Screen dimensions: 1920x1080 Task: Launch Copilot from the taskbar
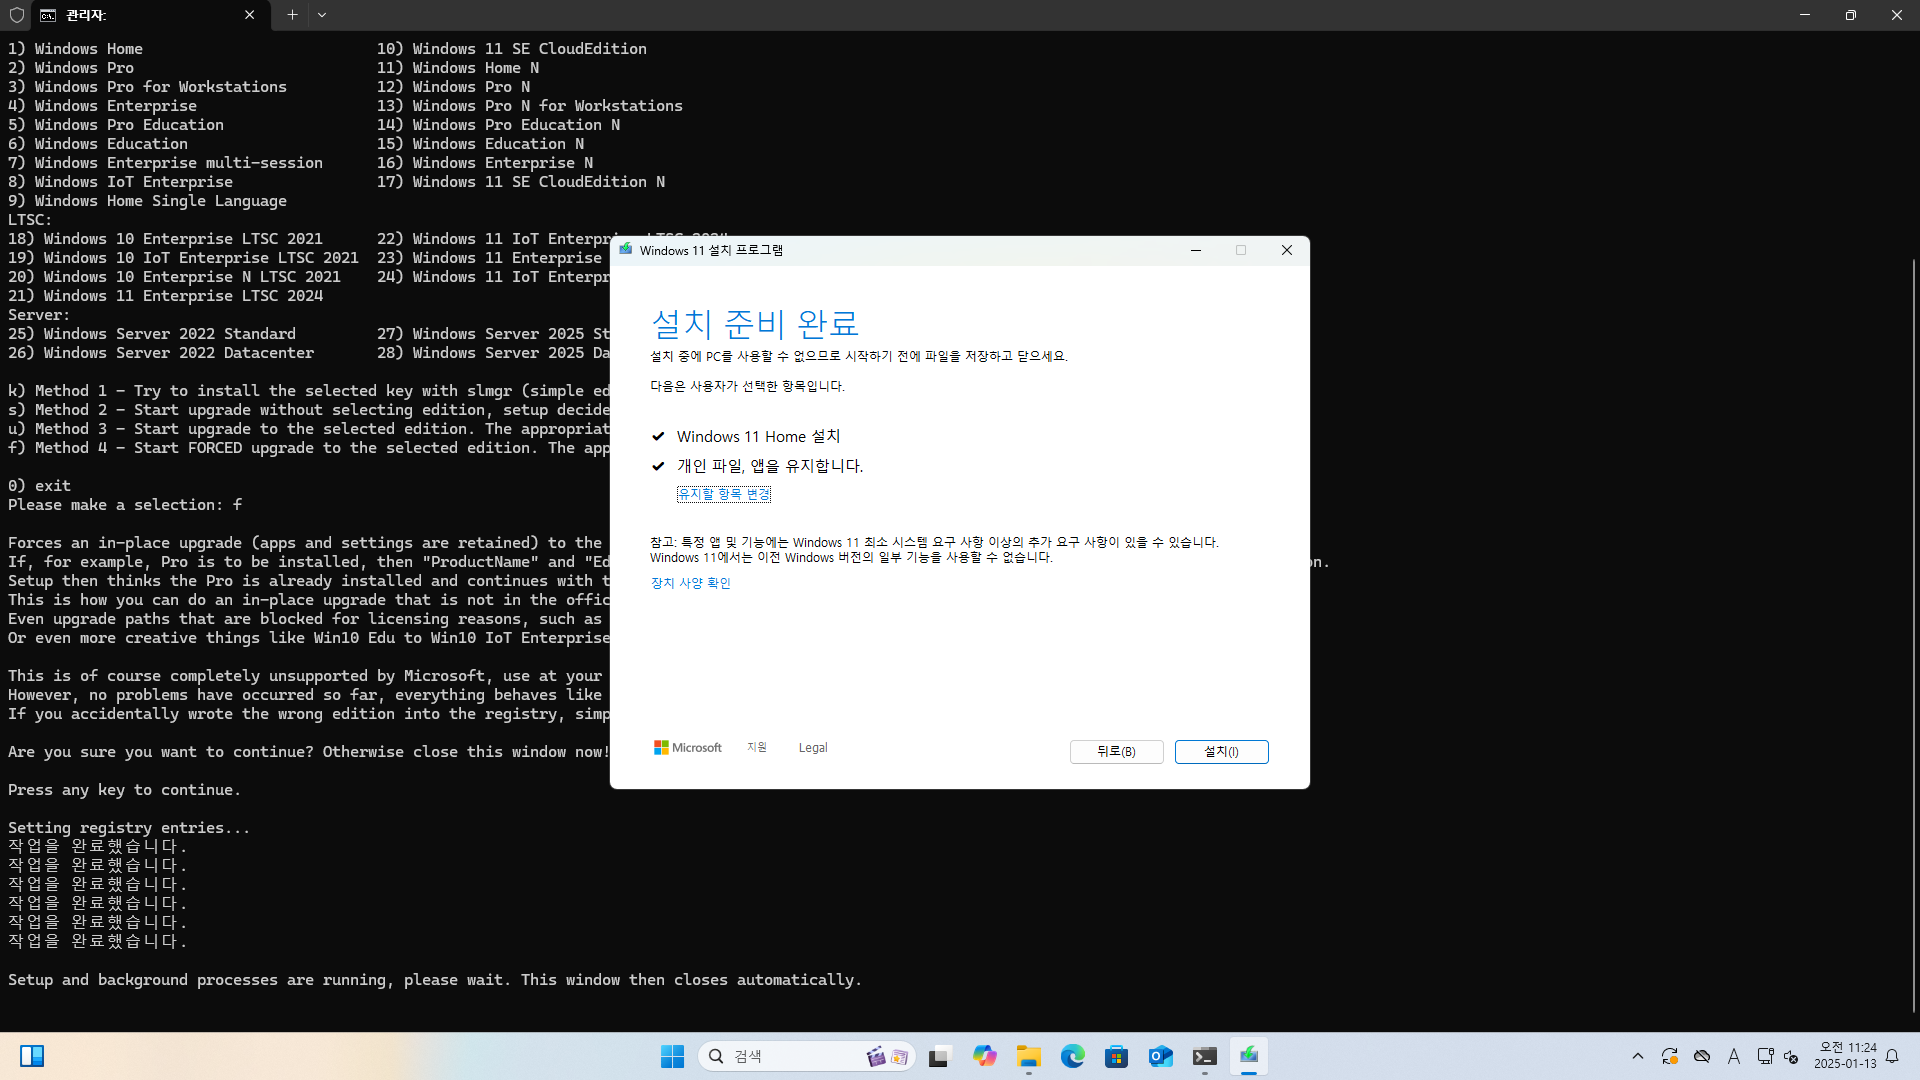[985, 1056]
